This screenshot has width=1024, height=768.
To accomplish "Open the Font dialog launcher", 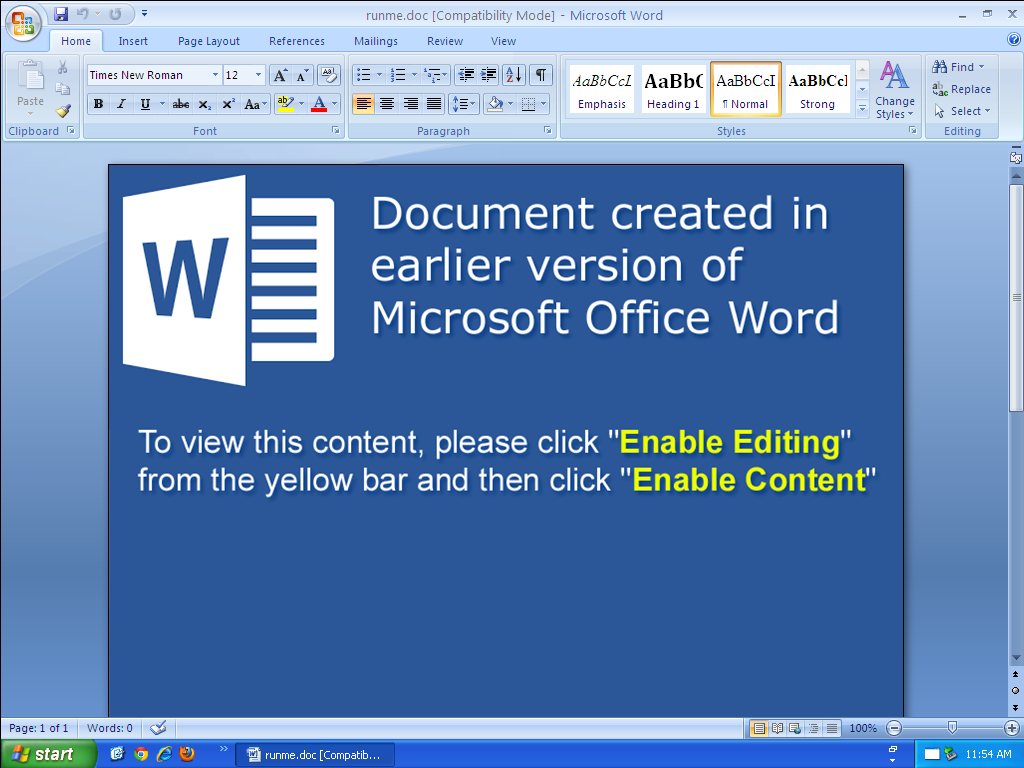I will [336, 131].
